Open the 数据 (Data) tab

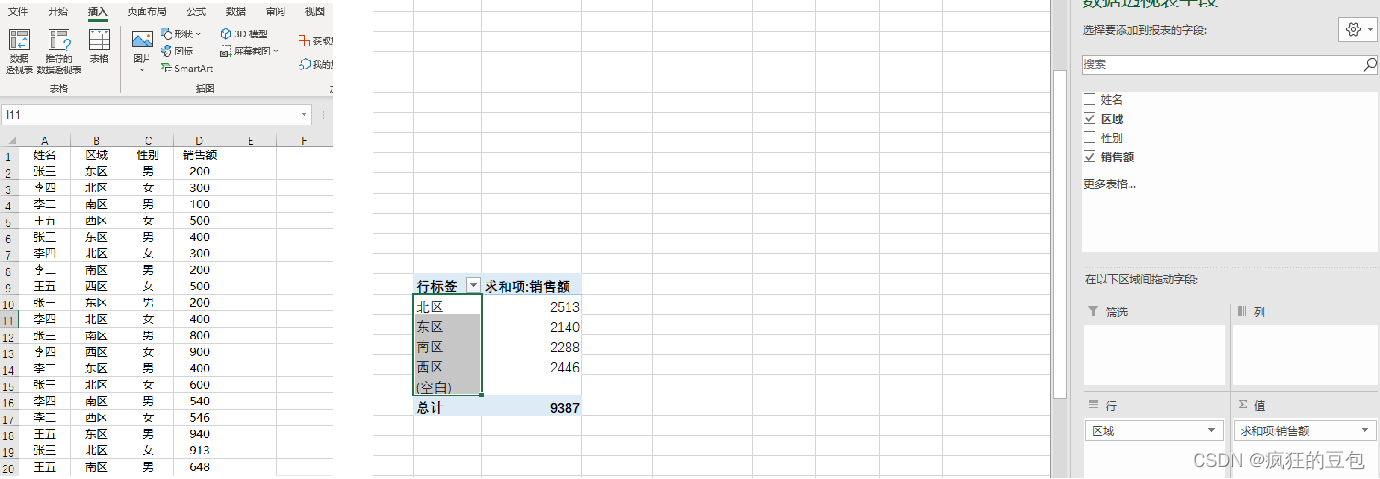pyautogui.click(x=236, y=11)
